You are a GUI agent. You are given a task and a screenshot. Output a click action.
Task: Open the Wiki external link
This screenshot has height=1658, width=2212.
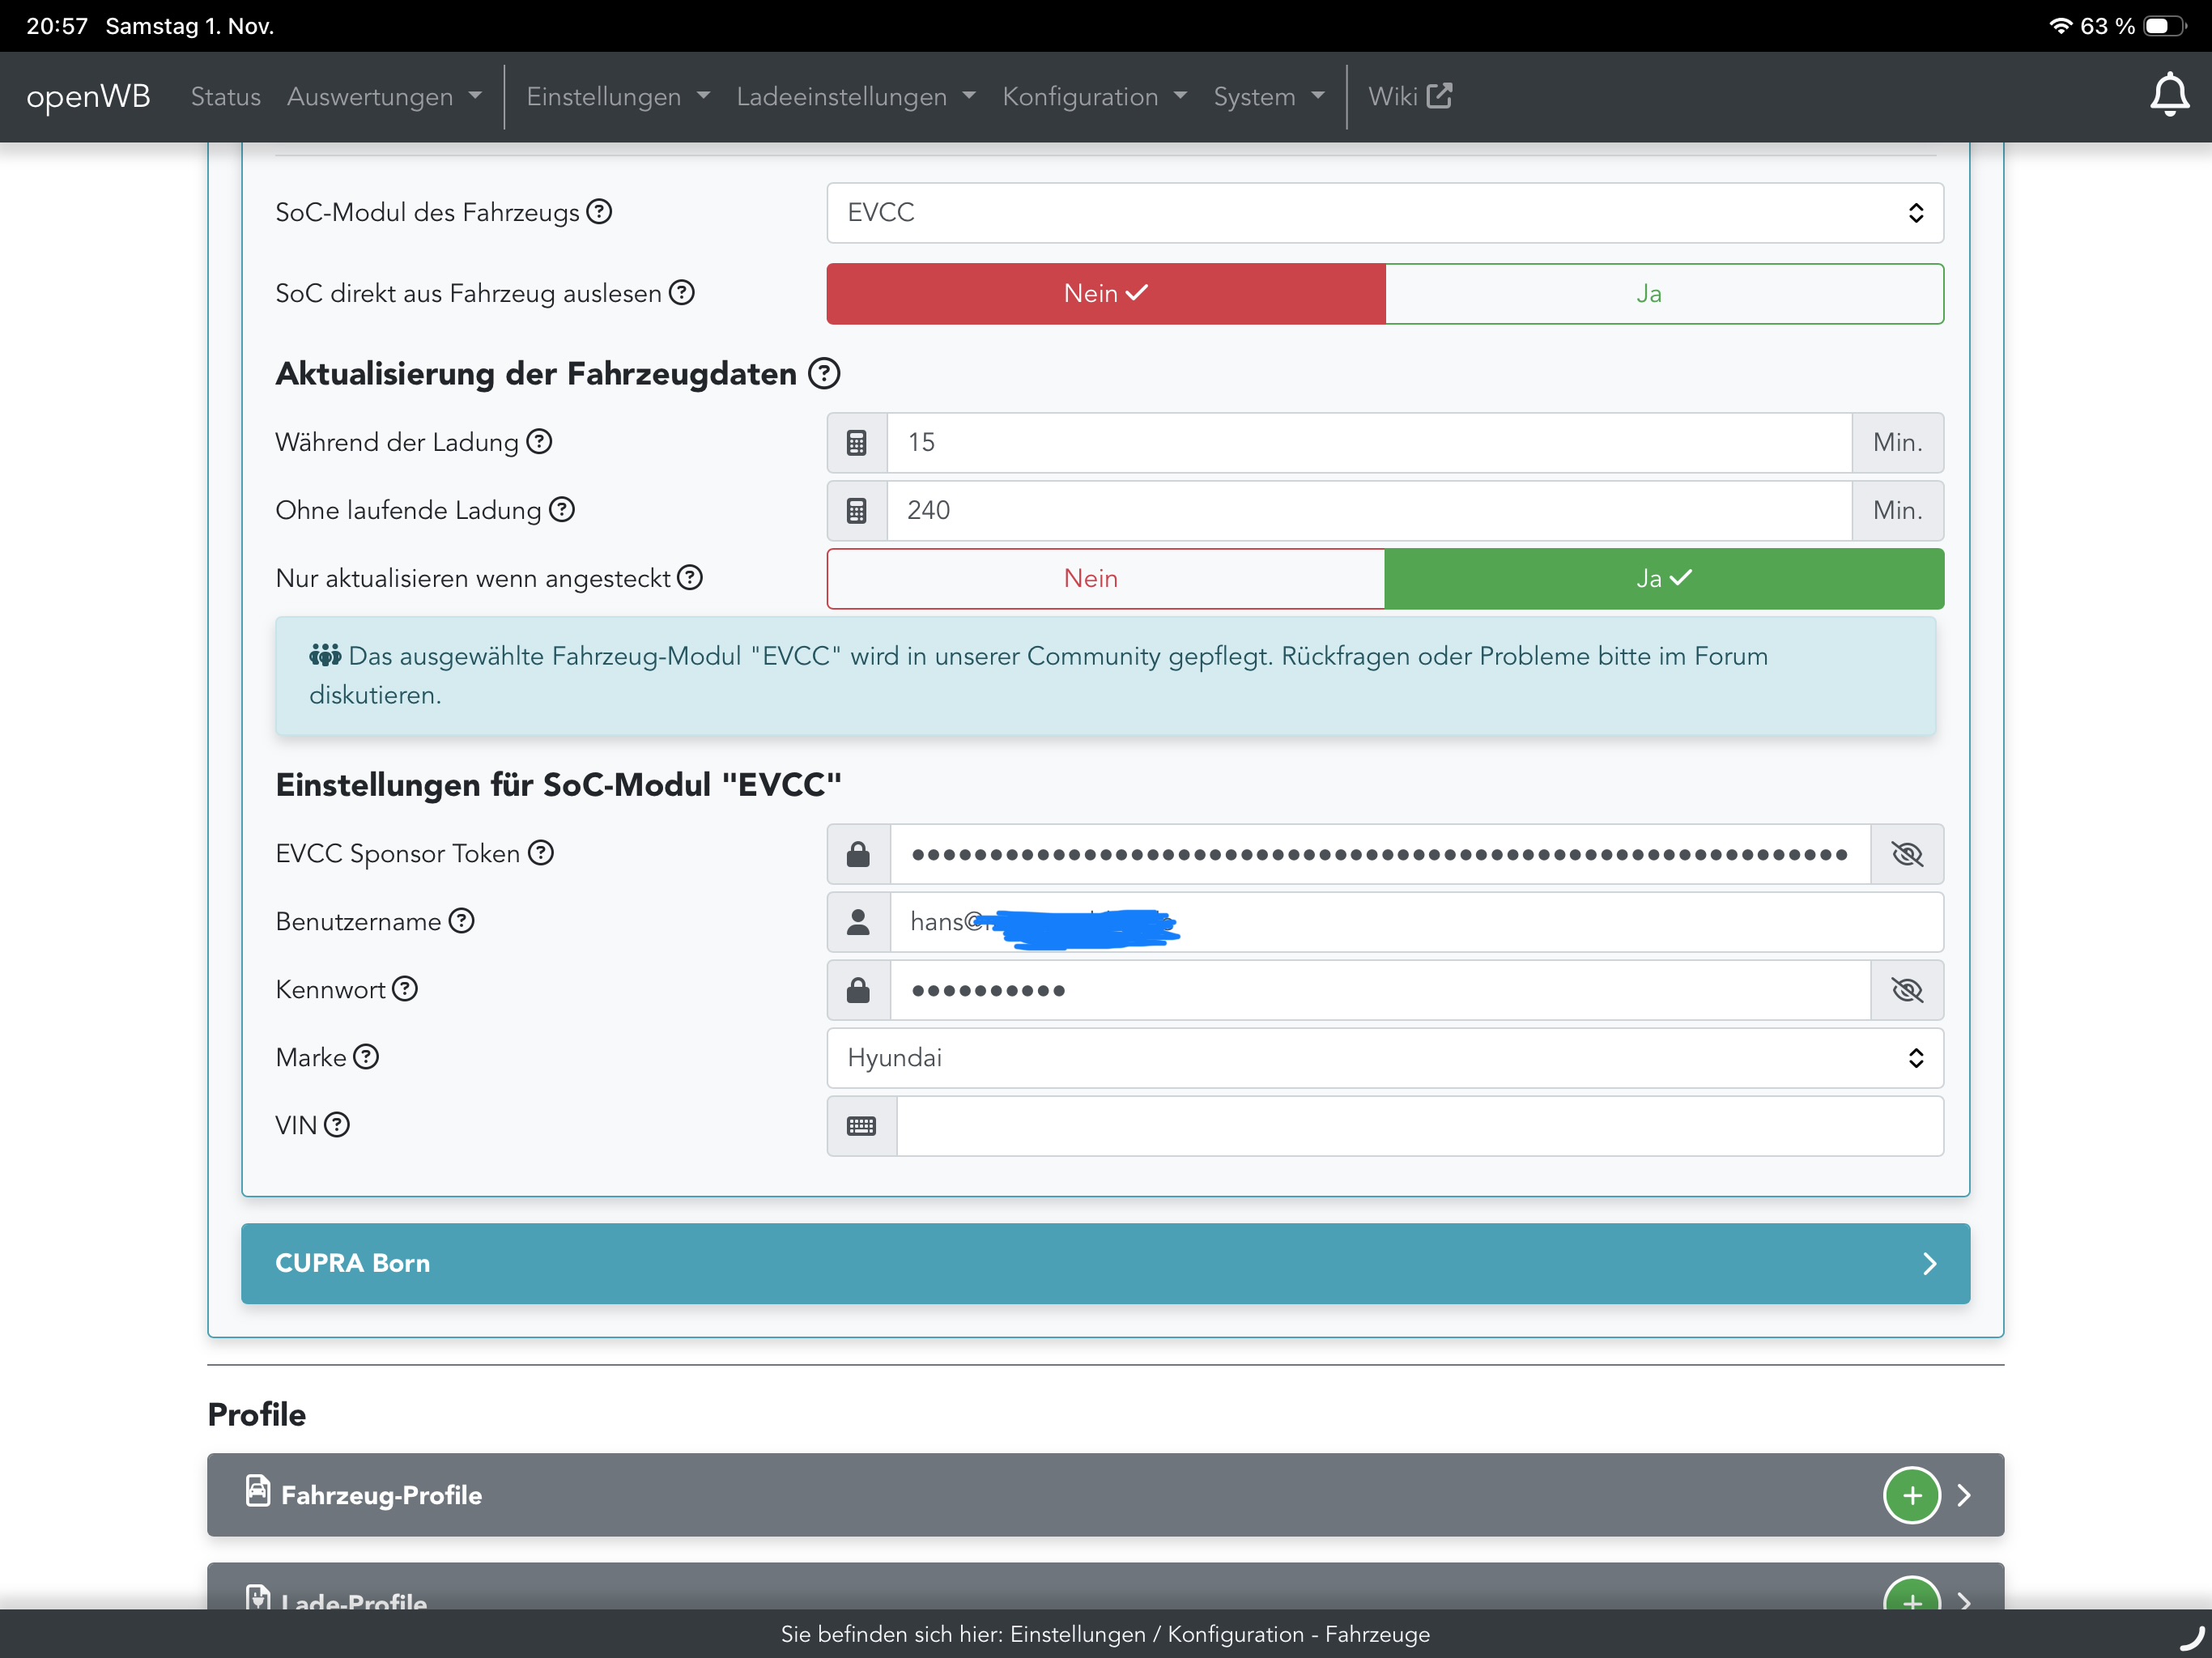coord(1409,97)
